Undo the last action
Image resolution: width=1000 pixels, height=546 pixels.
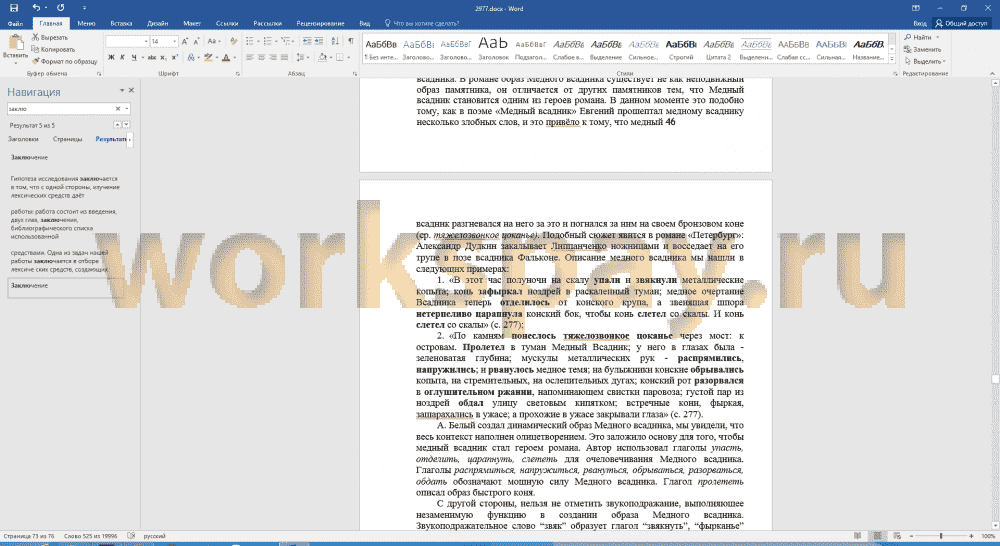pyautogui.click(x=36, y=8)
